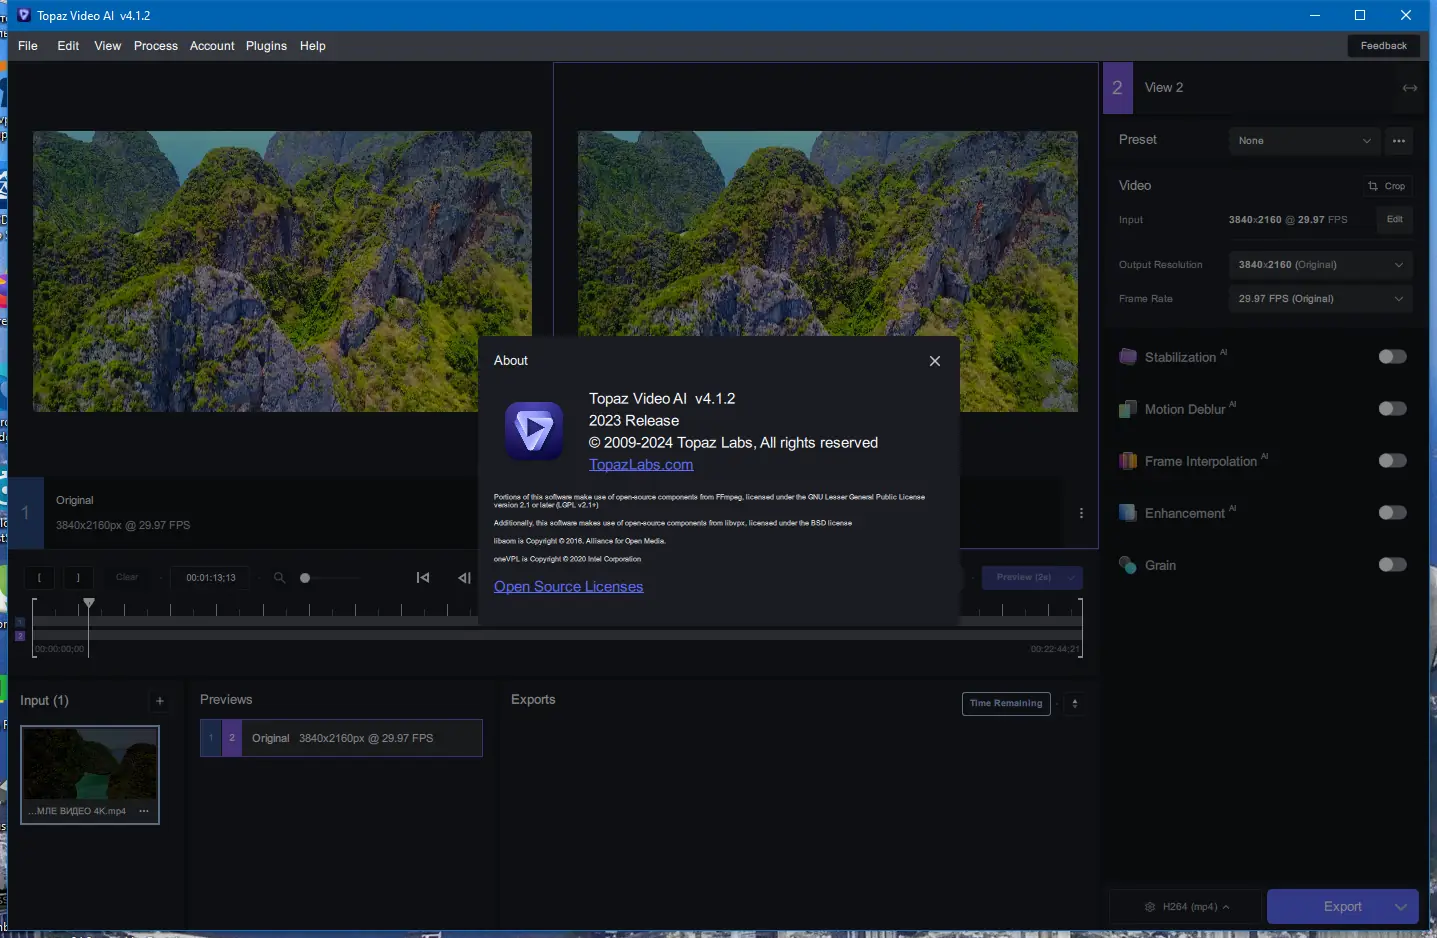Click the Clear trim button
1437x938 pixels.
(x=127, y=577)
